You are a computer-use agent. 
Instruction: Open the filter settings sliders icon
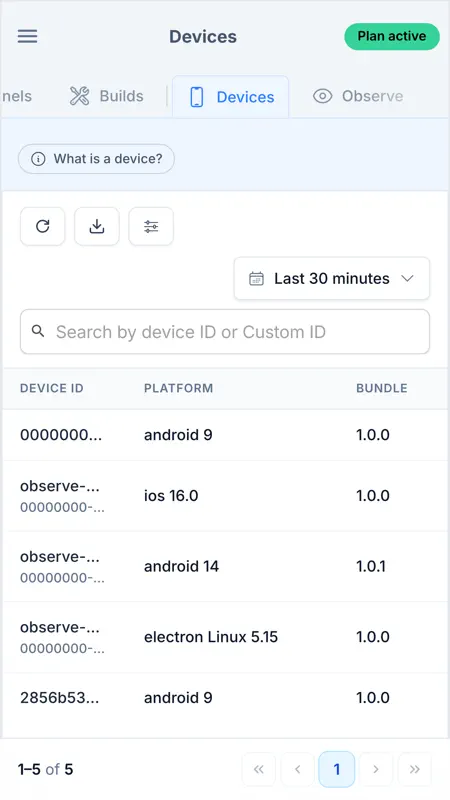[x=151, y=226]
